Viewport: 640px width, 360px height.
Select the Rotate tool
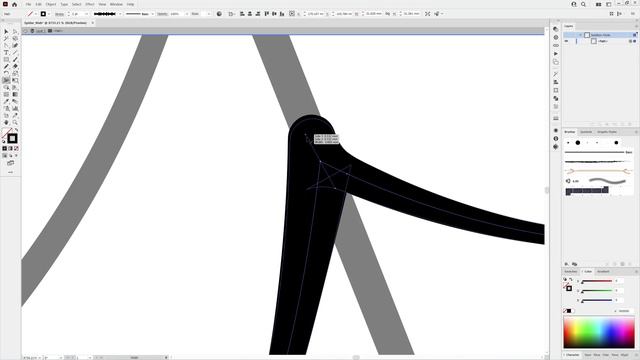coord(6,73)
